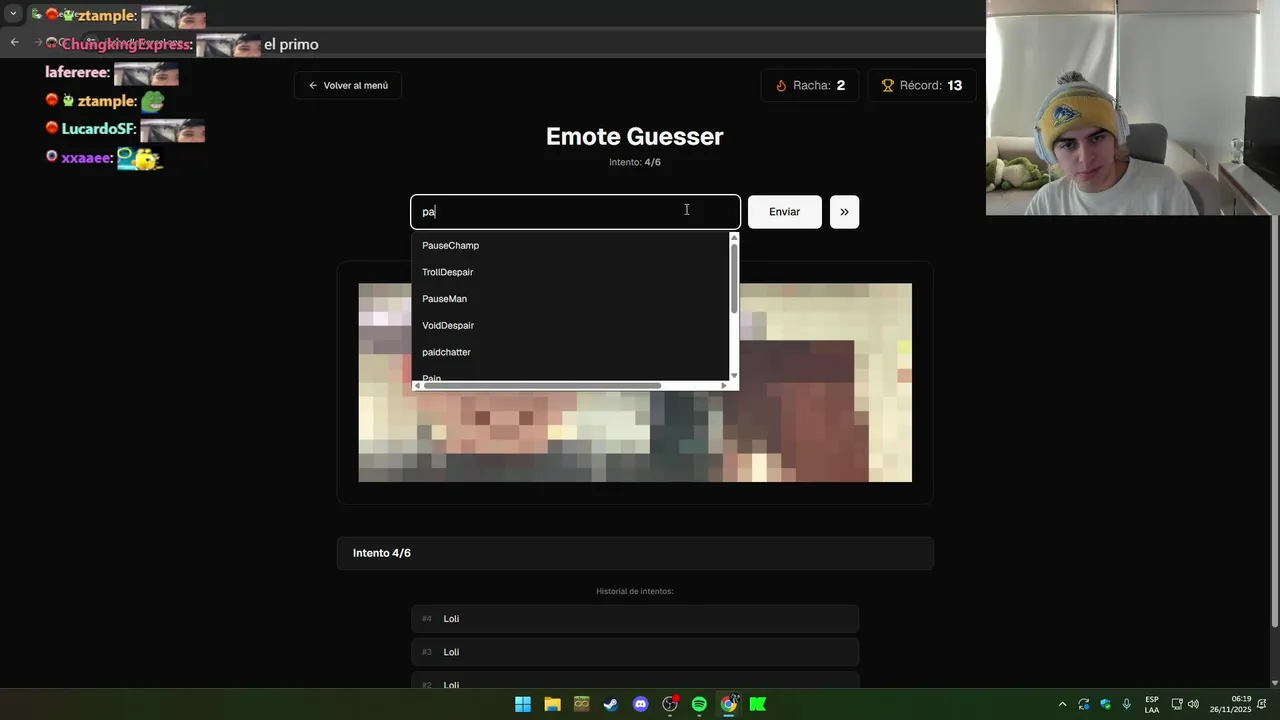Click the sync tray icon

pyautogui.click(x=1084, y=704)
